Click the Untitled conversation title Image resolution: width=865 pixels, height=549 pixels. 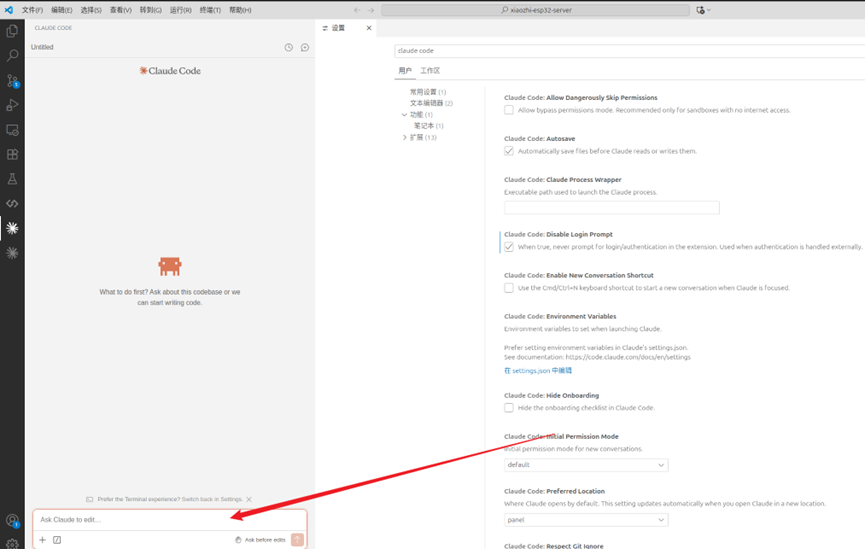[42, 47]
